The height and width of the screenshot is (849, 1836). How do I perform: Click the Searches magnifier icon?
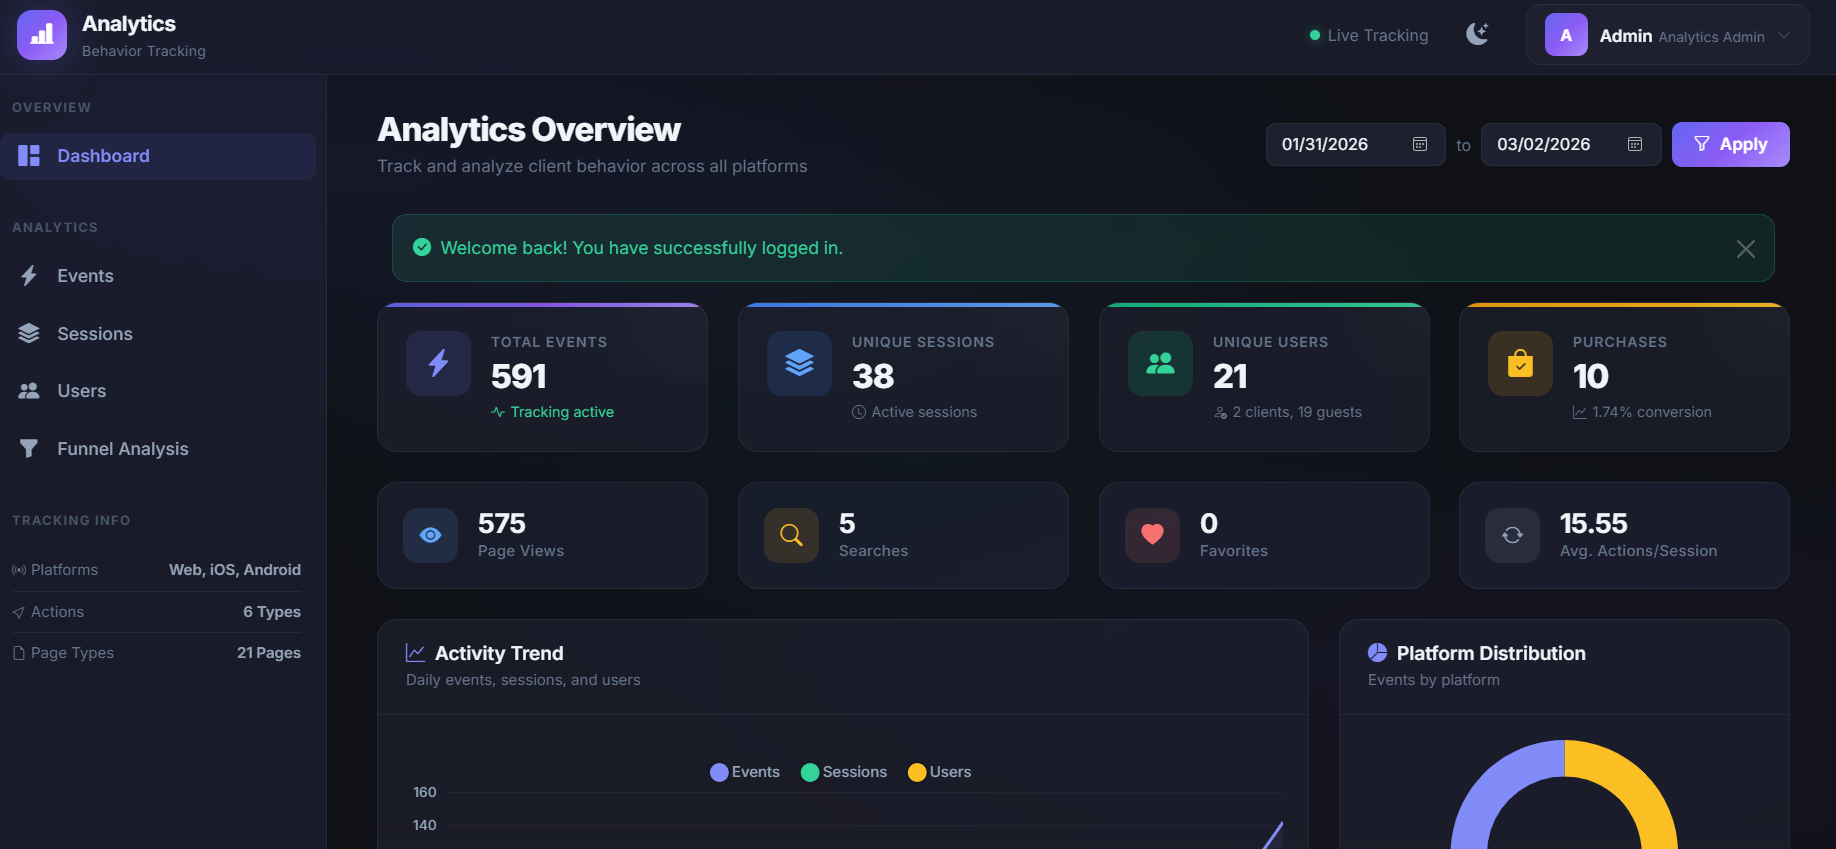point(791,535)
